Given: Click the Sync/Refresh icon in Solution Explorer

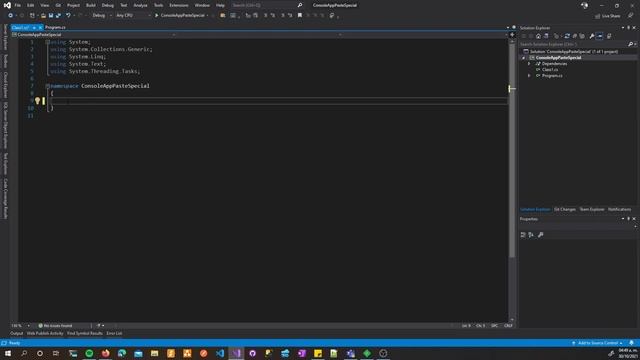Looking at the screenshot, I should coord(567,36).
